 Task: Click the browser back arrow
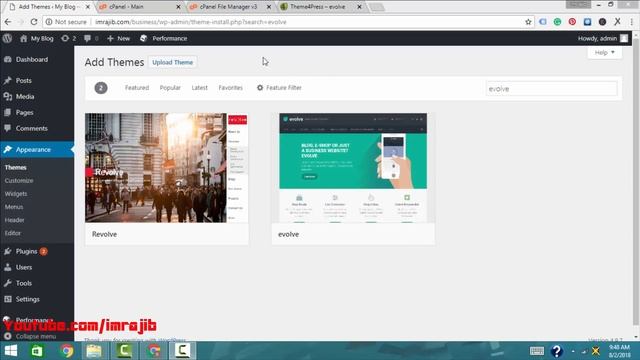[8, 22]
